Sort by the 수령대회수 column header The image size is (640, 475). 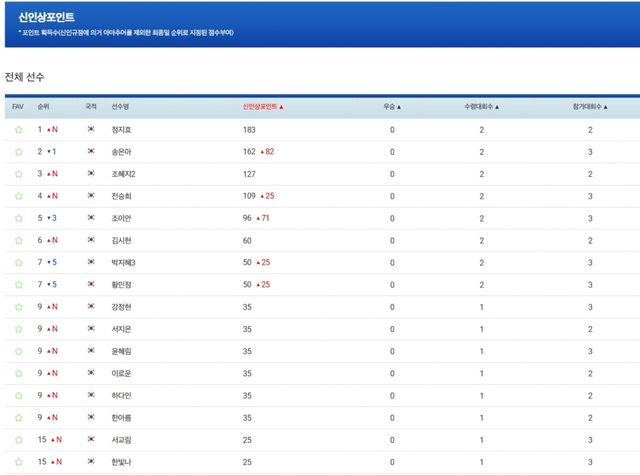click(481, 106)
